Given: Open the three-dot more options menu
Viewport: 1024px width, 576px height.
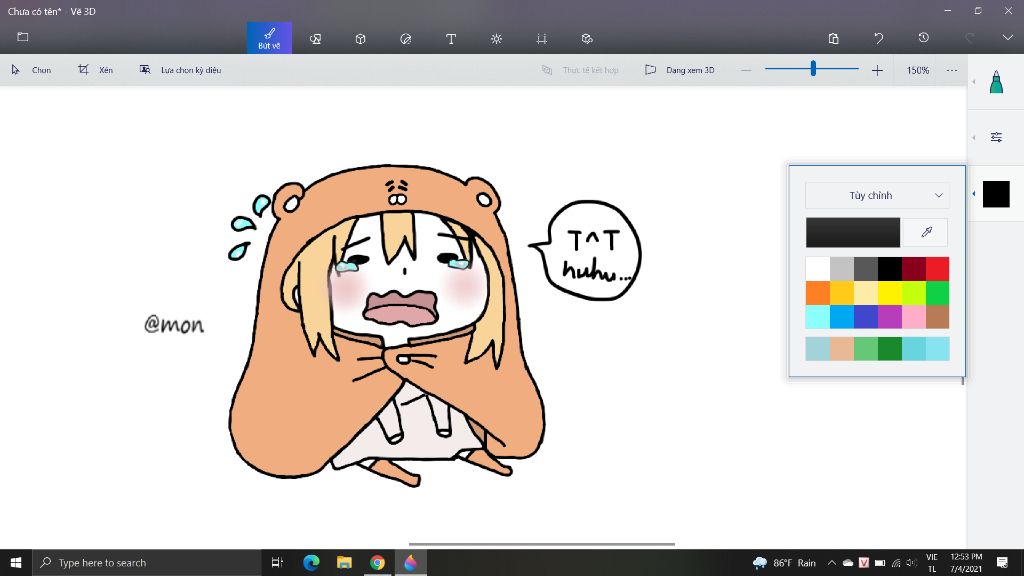Looking at the screenshot, I should tap(952, 70).
